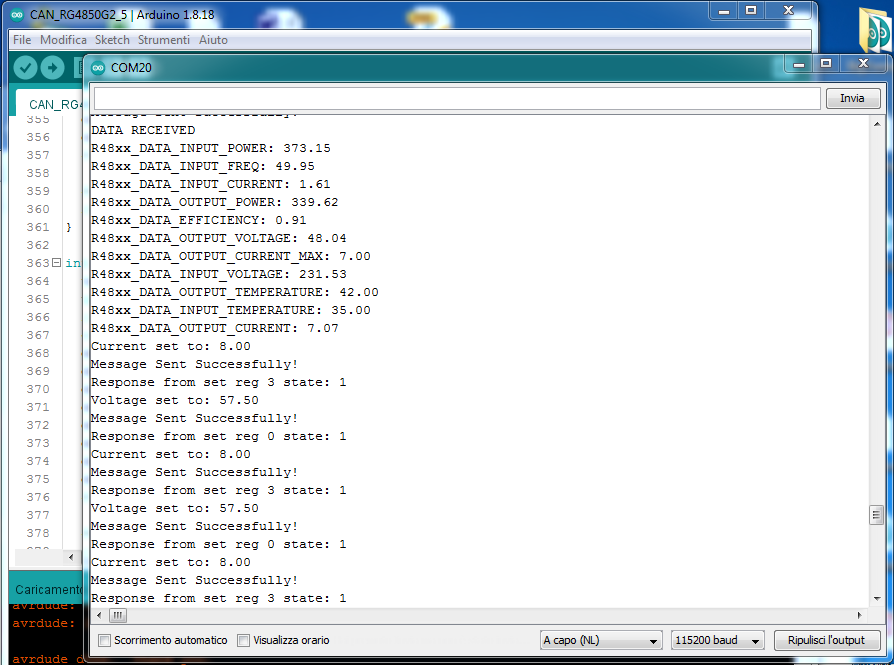The width and height of the screenshot is (894, 665).
Task: Click the Verify sketch checkmark icon
Action: pyautogui.click(x=25, y=68)
